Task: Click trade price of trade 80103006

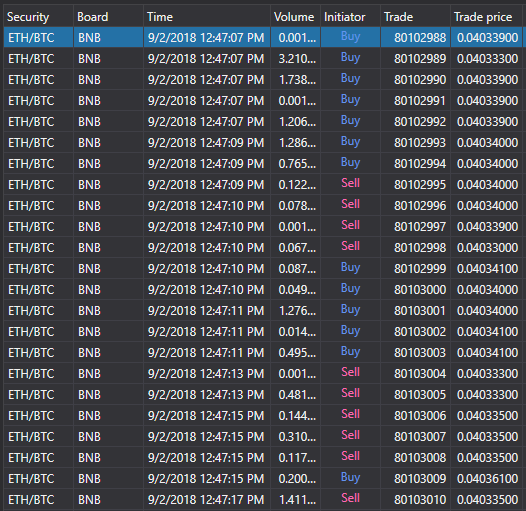Action: click(487, 416)
